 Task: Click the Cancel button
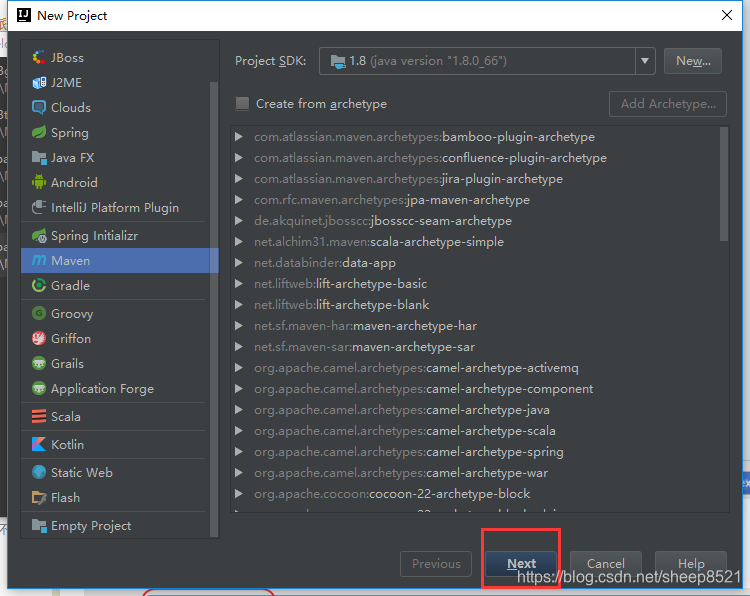606,563
